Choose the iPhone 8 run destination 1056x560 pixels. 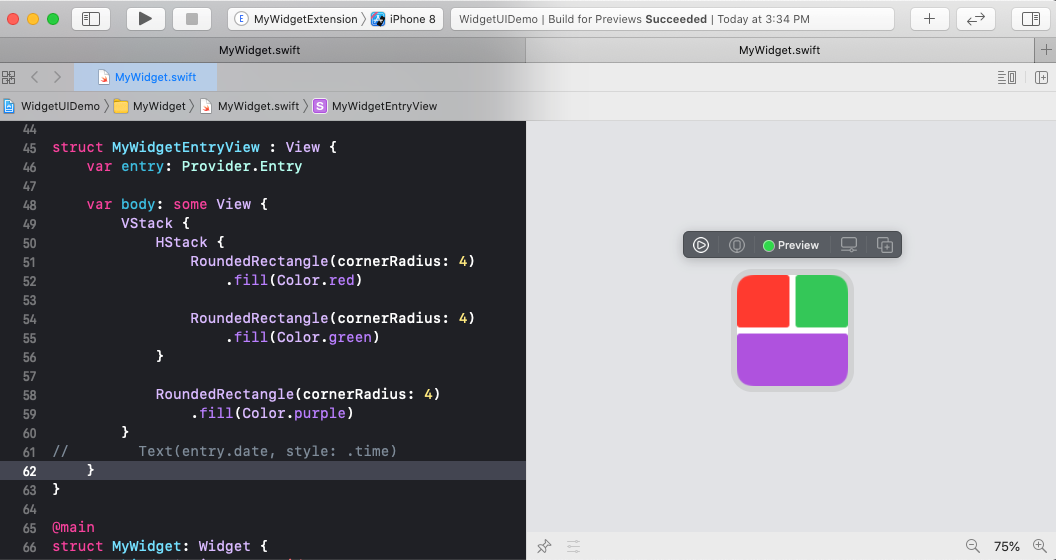[x=403, y=19]
